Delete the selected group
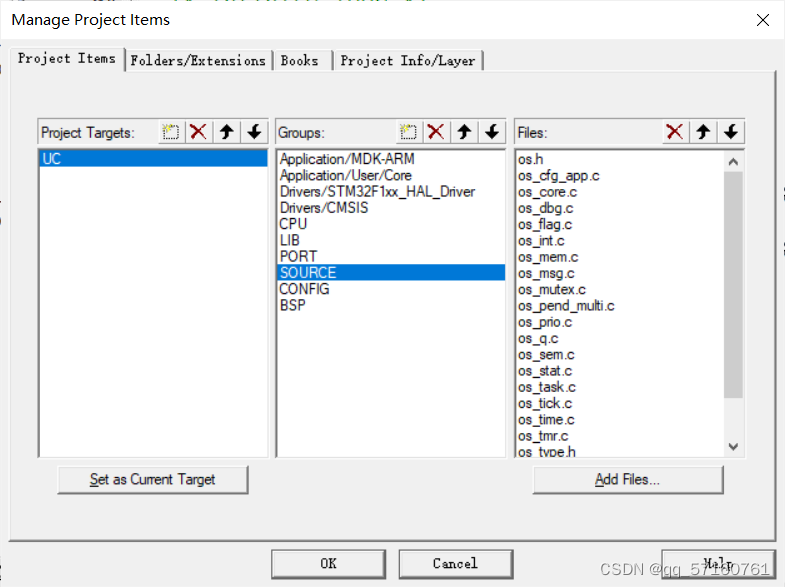Screen dimensions: 785x587 click(436, 132)
